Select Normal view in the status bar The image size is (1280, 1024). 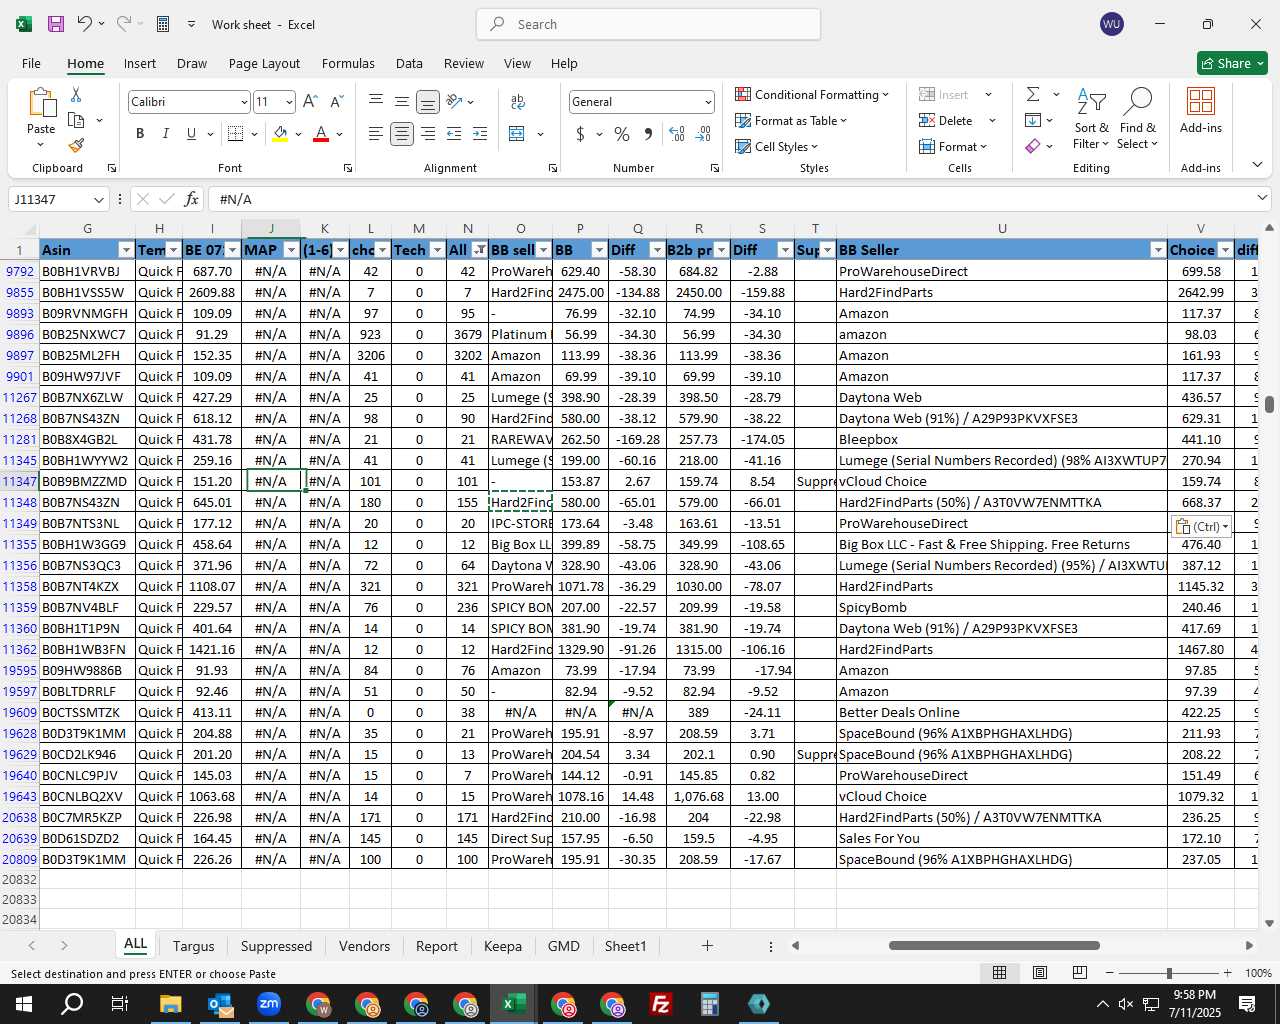[999, 973]
